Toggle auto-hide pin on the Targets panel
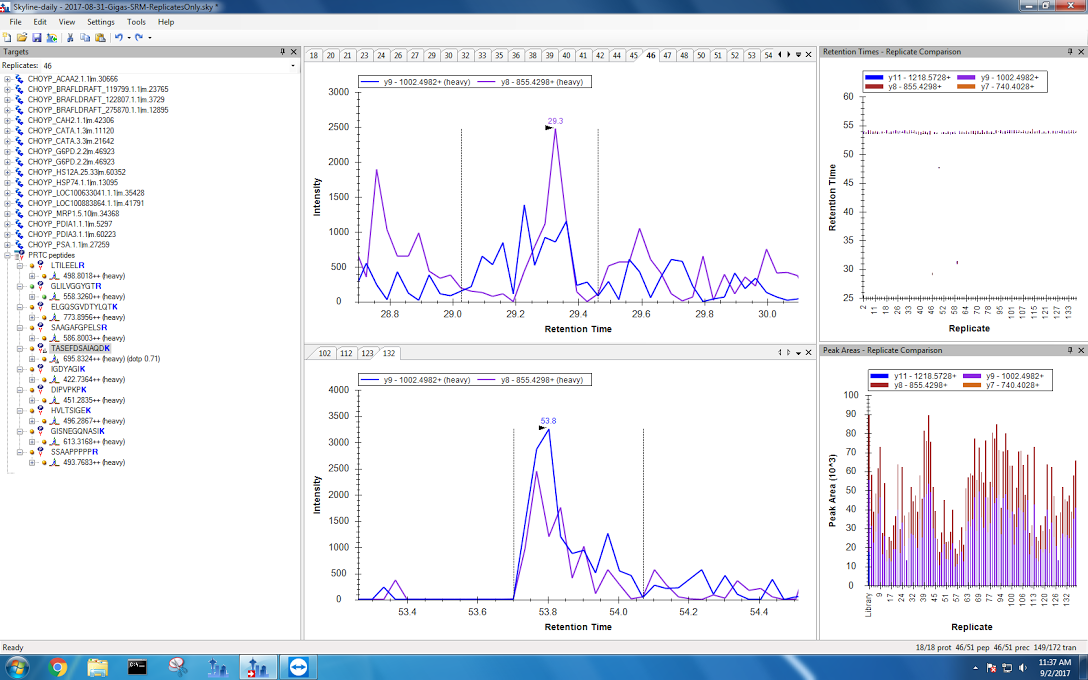This screenshot has height=680, width=1088. (282, 52)
